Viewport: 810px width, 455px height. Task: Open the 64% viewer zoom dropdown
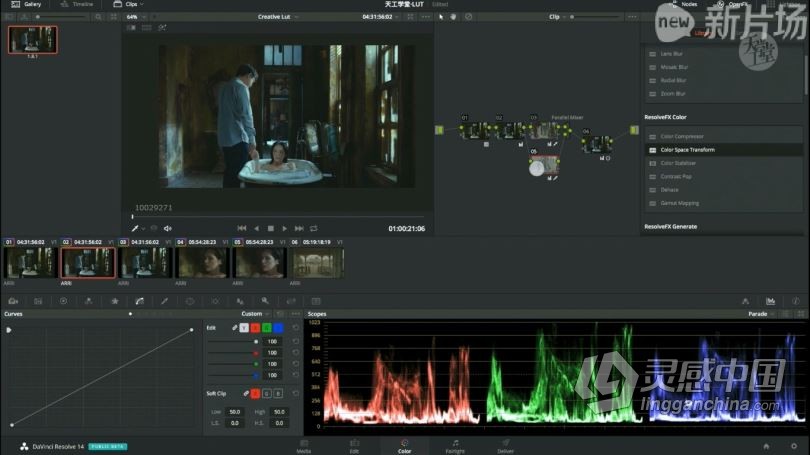click(x=135, y=17)
